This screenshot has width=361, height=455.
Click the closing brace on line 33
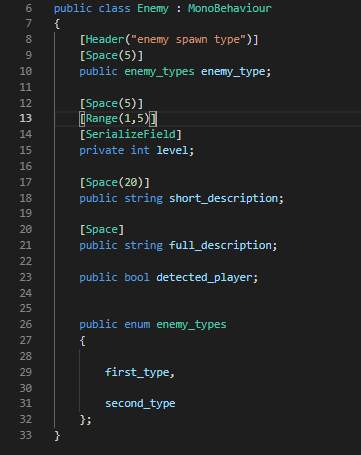pos(57,436)
